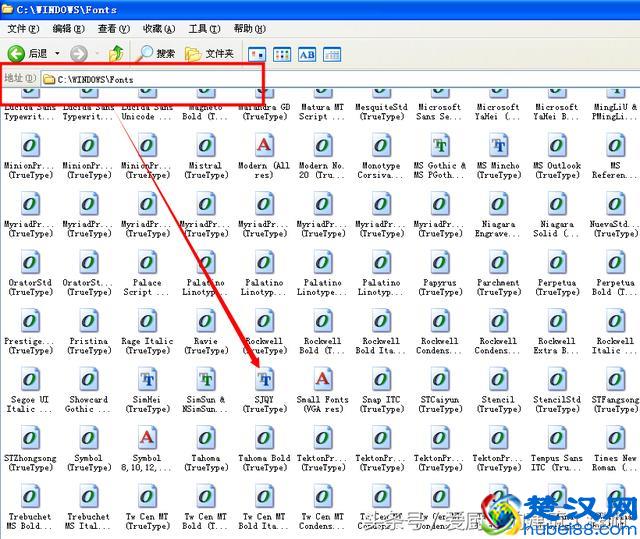This screenshot has height=539, width=640.
Task: Click the address bar showing C:\WINDOWS\Fonts
Action: [x=150, y=79]
